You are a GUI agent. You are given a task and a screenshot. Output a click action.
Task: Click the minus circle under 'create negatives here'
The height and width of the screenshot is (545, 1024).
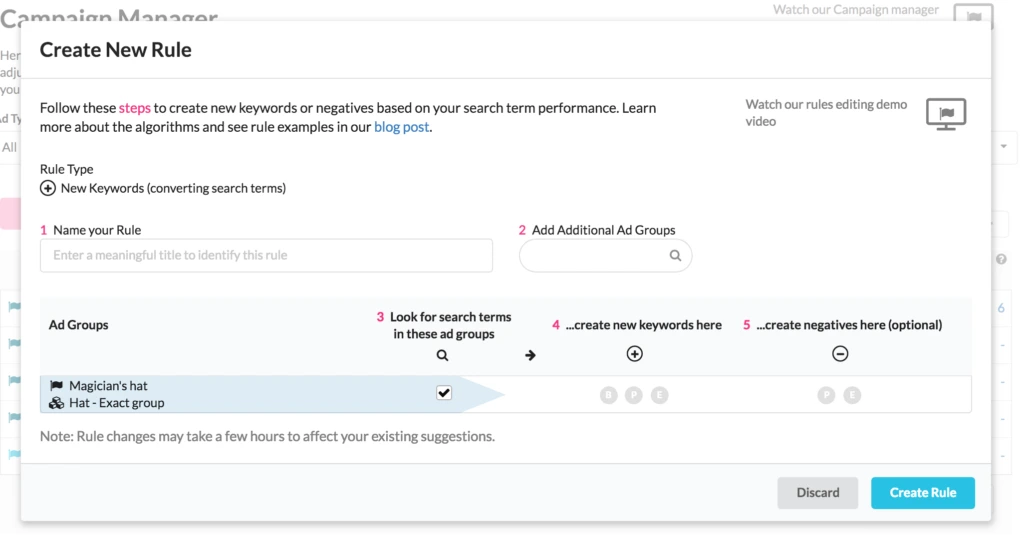840,354
